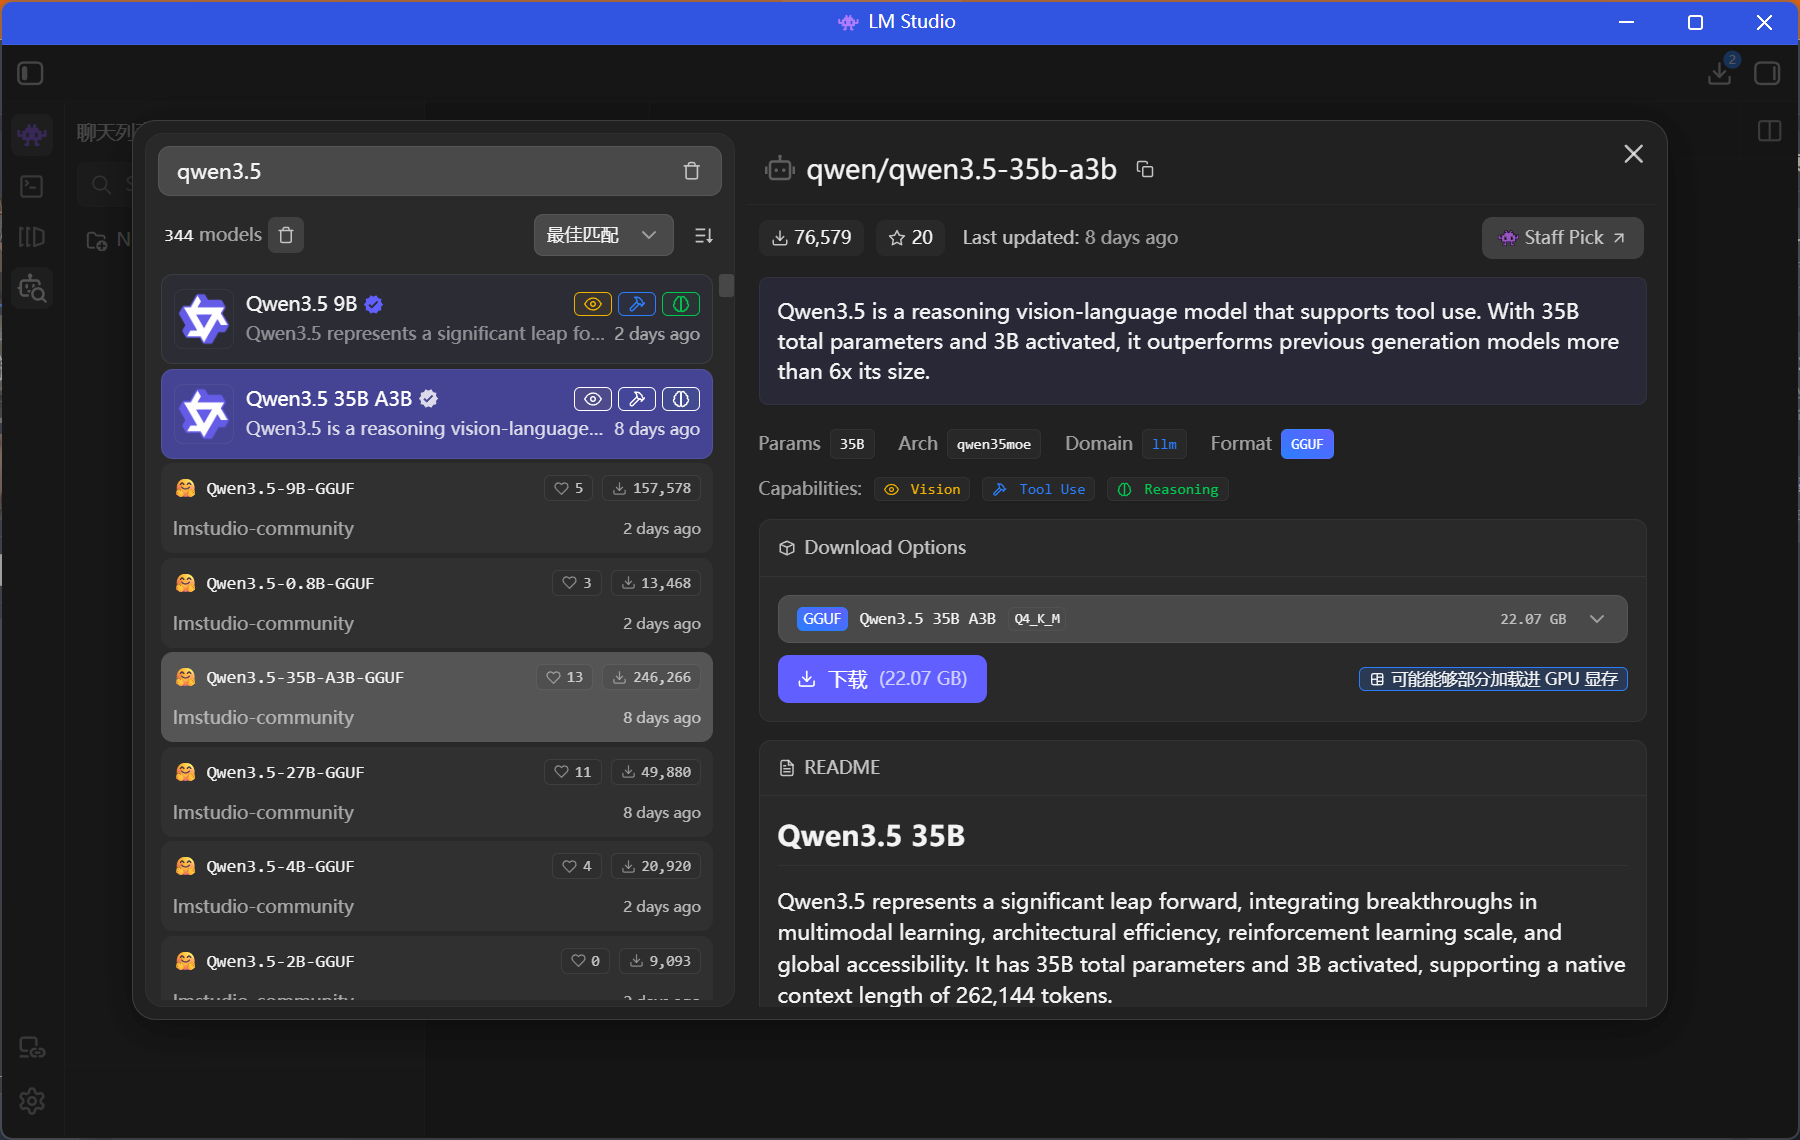Click likes count 13 on Qwen3.5-35B-A3B-GGUF
Image resolution: width=1800 pixels, height=1140 pixels.
(x=565, y=677)
